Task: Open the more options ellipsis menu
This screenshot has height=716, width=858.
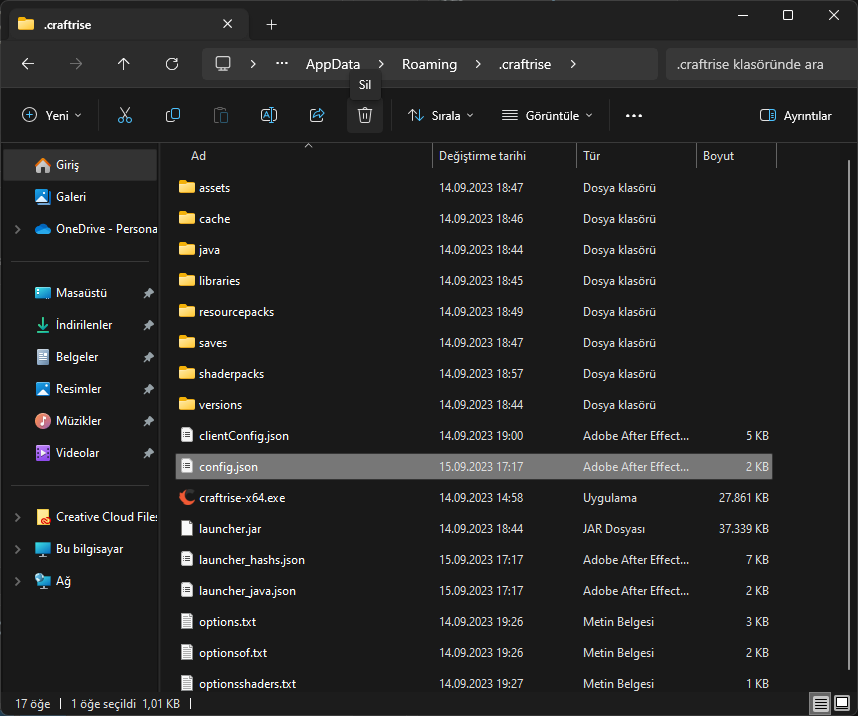Action: coord(633,115)
